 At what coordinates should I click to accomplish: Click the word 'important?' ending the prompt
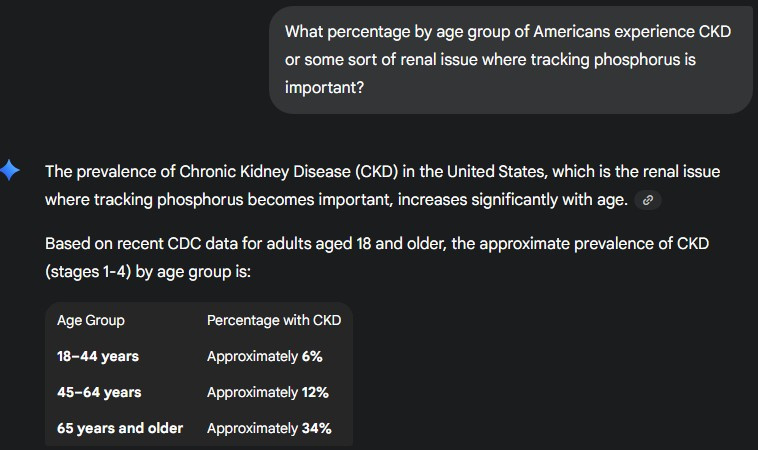point(324,88)
